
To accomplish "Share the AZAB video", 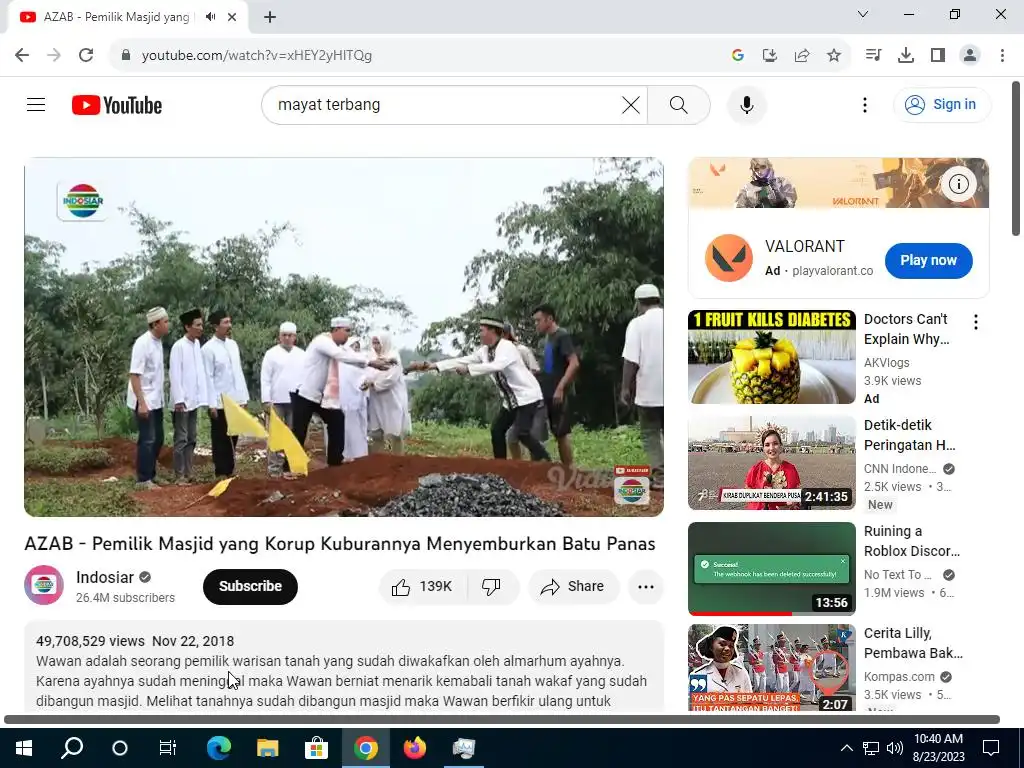I will point(573,586).
